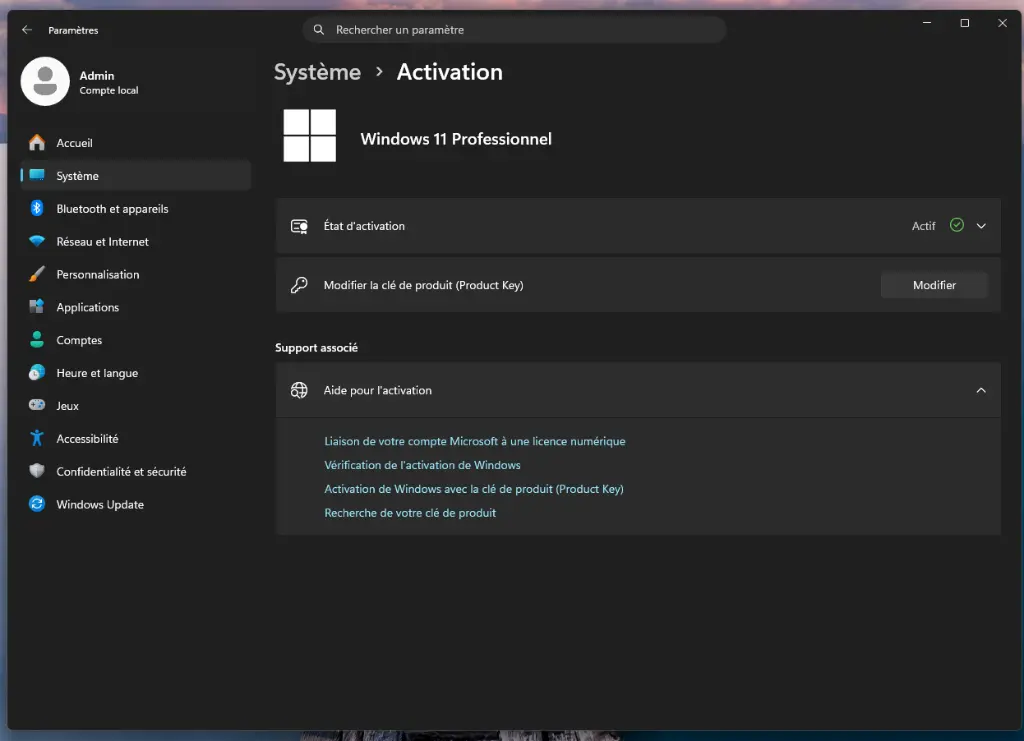Click the Windows 11 Professionnel title
The image size is (1024, 741).
(456, 139)
